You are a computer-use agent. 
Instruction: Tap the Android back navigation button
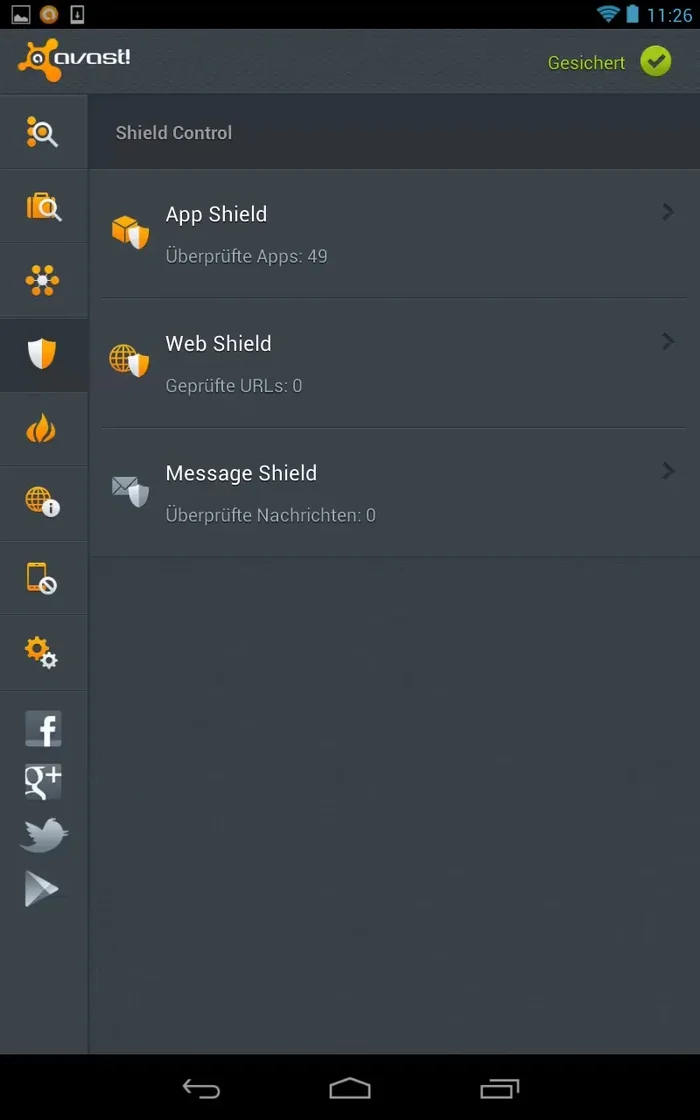tap(201, 1089)
